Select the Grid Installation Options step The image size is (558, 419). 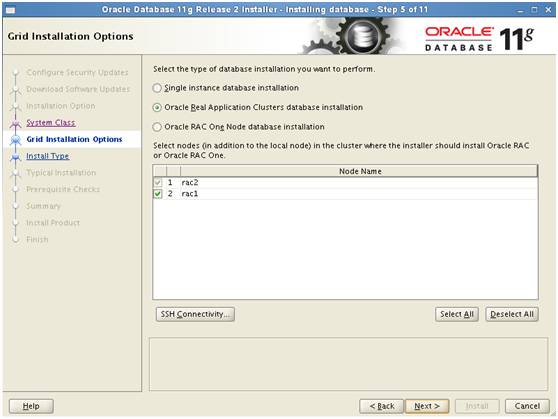click(74, 139)
